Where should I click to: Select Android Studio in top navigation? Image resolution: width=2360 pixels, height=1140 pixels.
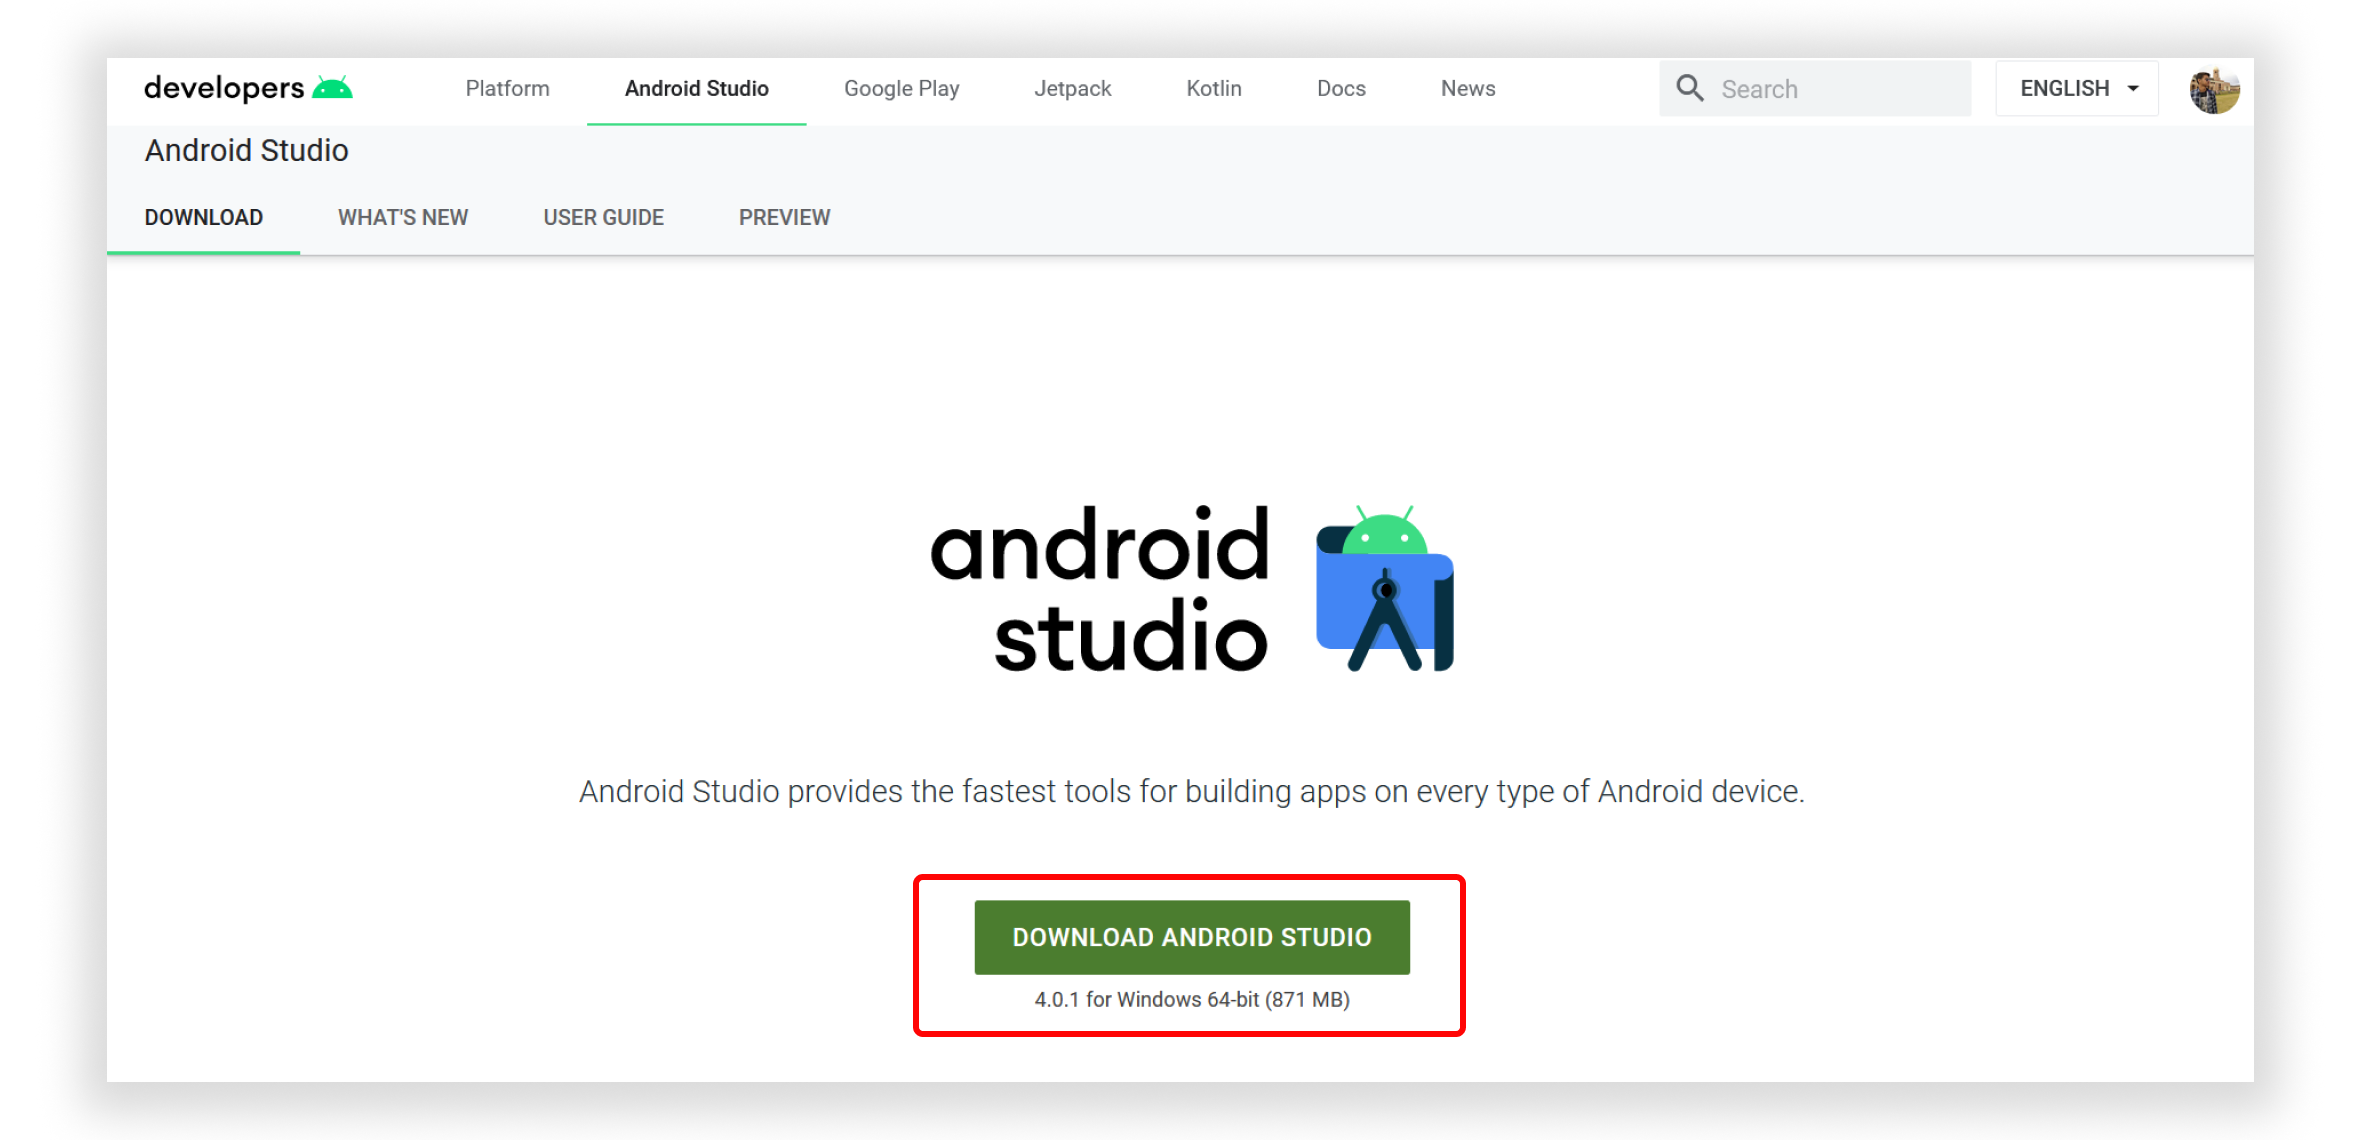tap(696, 88)
